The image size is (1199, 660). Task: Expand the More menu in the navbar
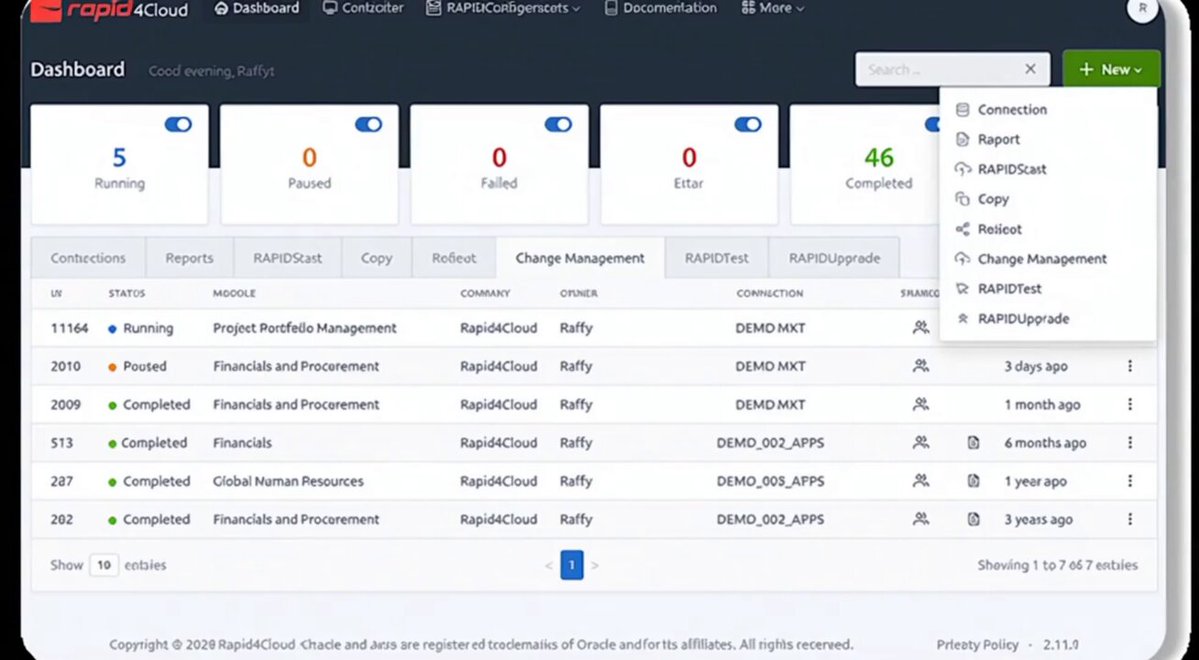772,8
